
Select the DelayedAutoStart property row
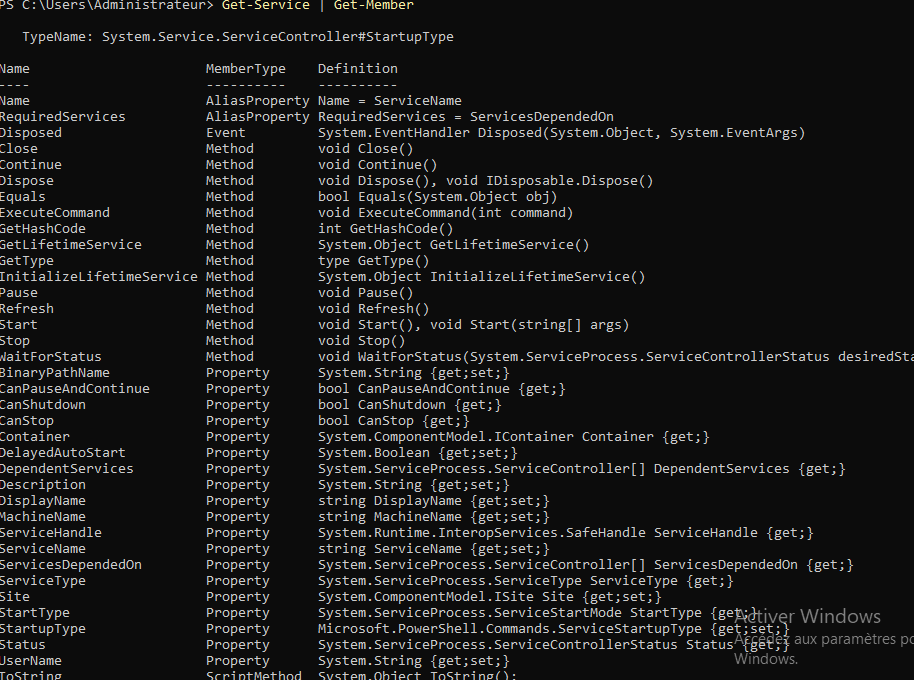(60, 452)
